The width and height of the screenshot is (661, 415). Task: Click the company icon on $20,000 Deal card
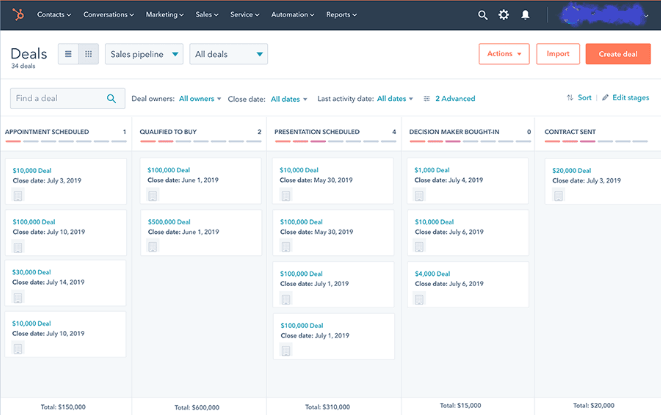[x=558, y=195]
